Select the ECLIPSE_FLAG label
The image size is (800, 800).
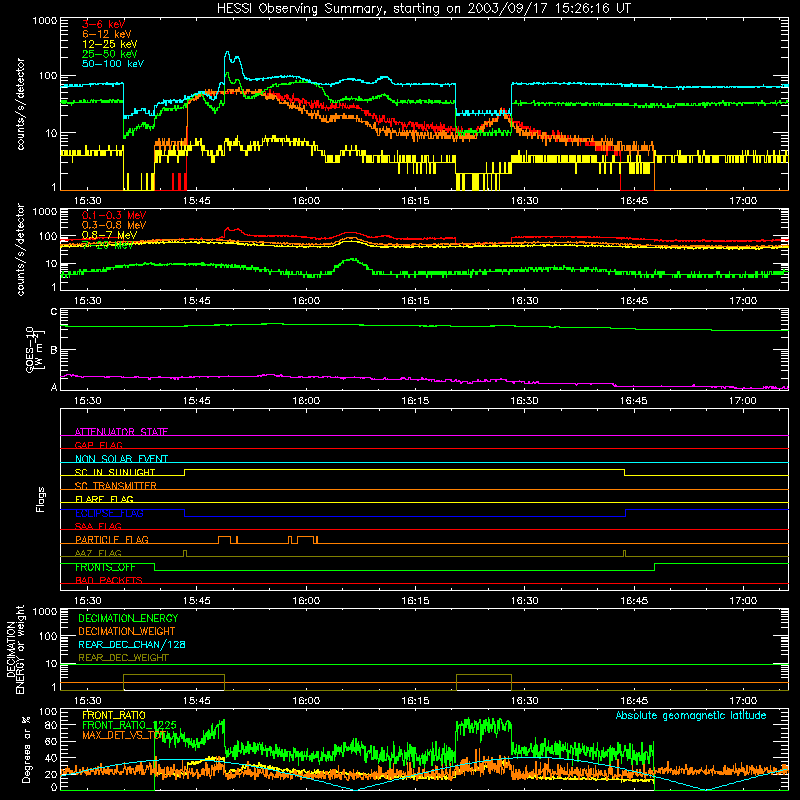click(x=109, y=513)
